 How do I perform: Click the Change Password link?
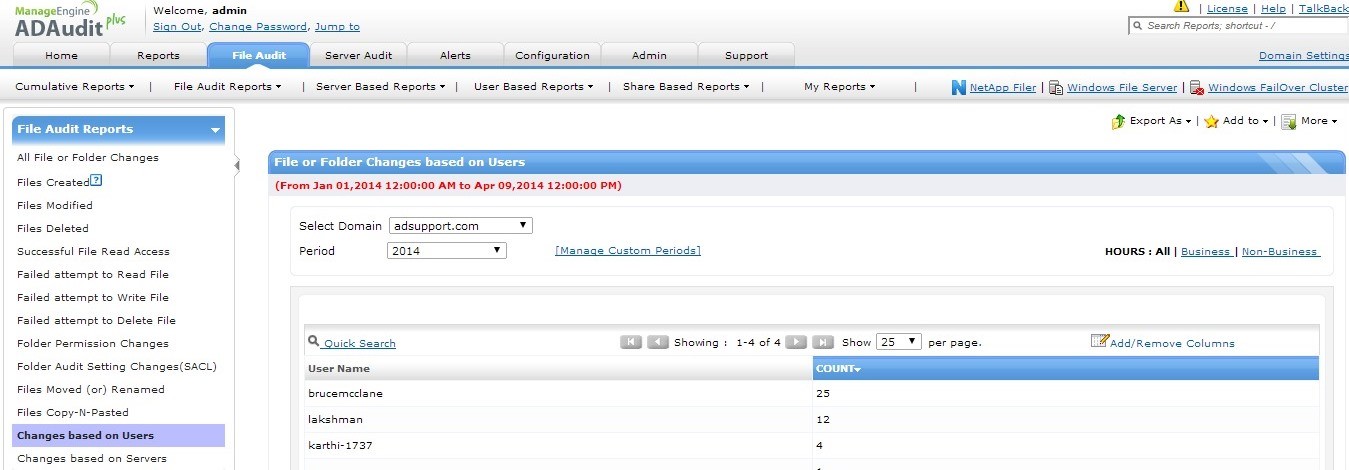[258, 27]
